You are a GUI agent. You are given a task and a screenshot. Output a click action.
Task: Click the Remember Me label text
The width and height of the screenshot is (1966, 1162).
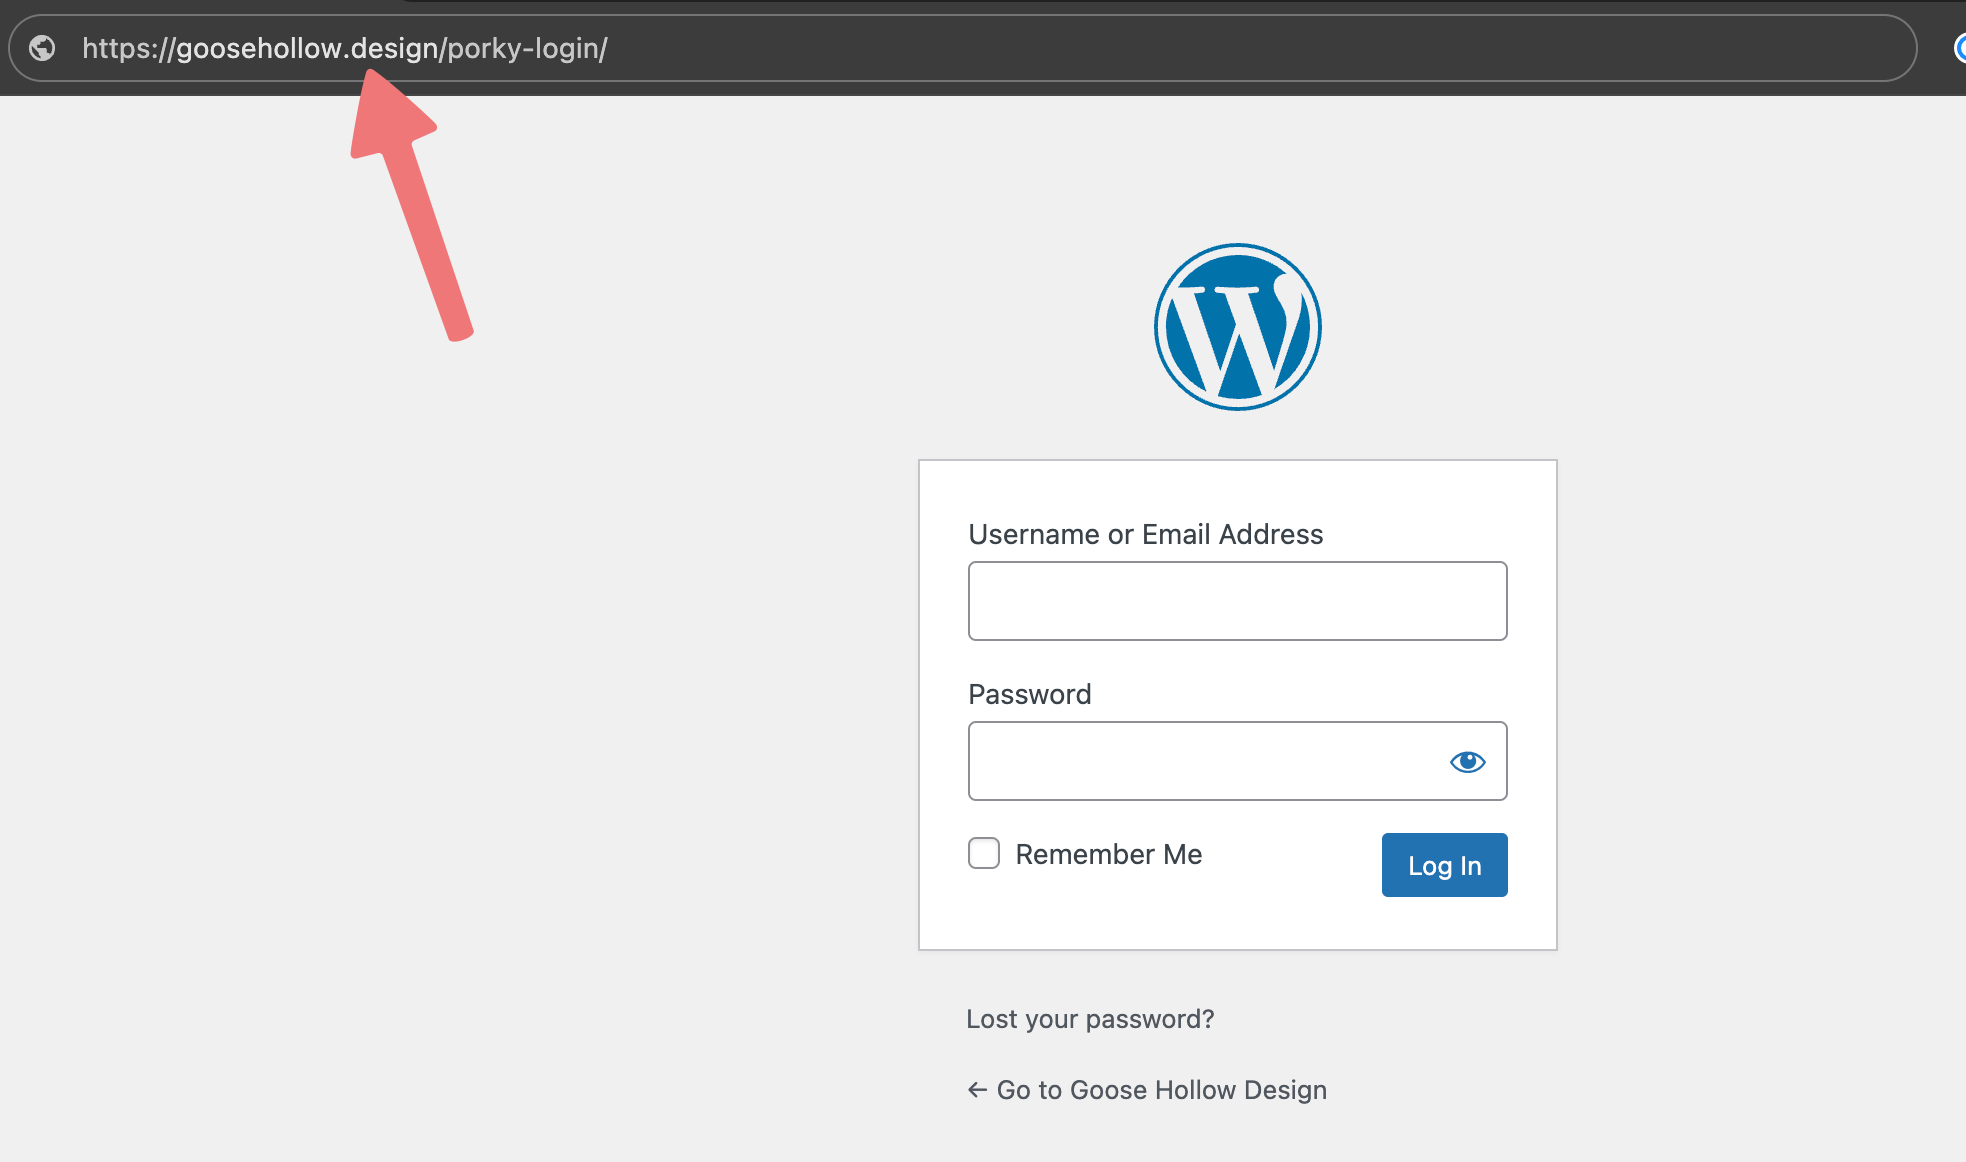(x=1109, y=854)
